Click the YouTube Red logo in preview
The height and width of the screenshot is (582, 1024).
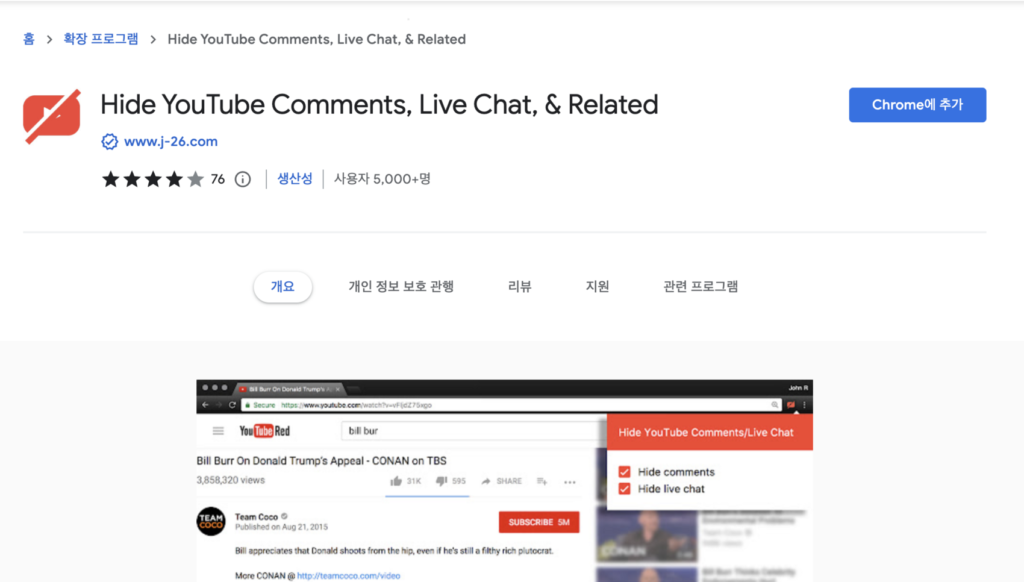(264, 431)
